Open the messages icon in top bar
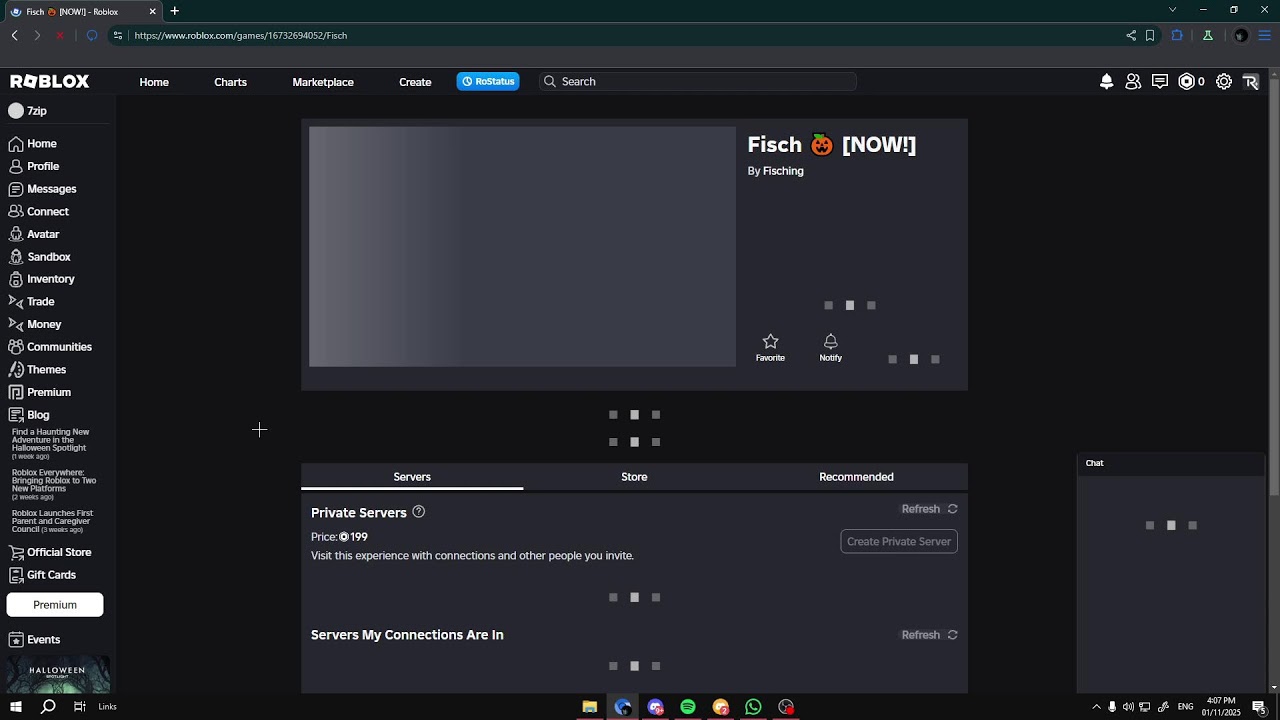1280x720 pixels. [x=1160, y=82]
